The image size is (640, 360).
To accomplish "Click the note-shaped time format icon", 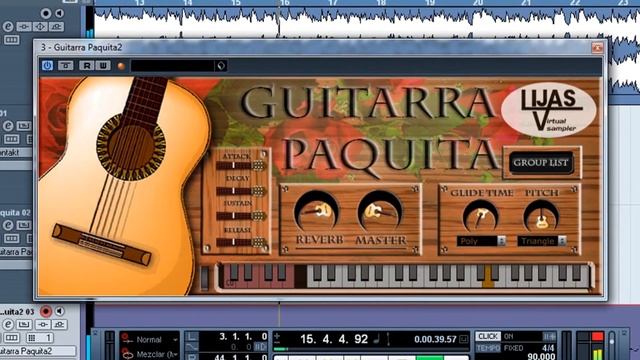I will pos(377,339).
